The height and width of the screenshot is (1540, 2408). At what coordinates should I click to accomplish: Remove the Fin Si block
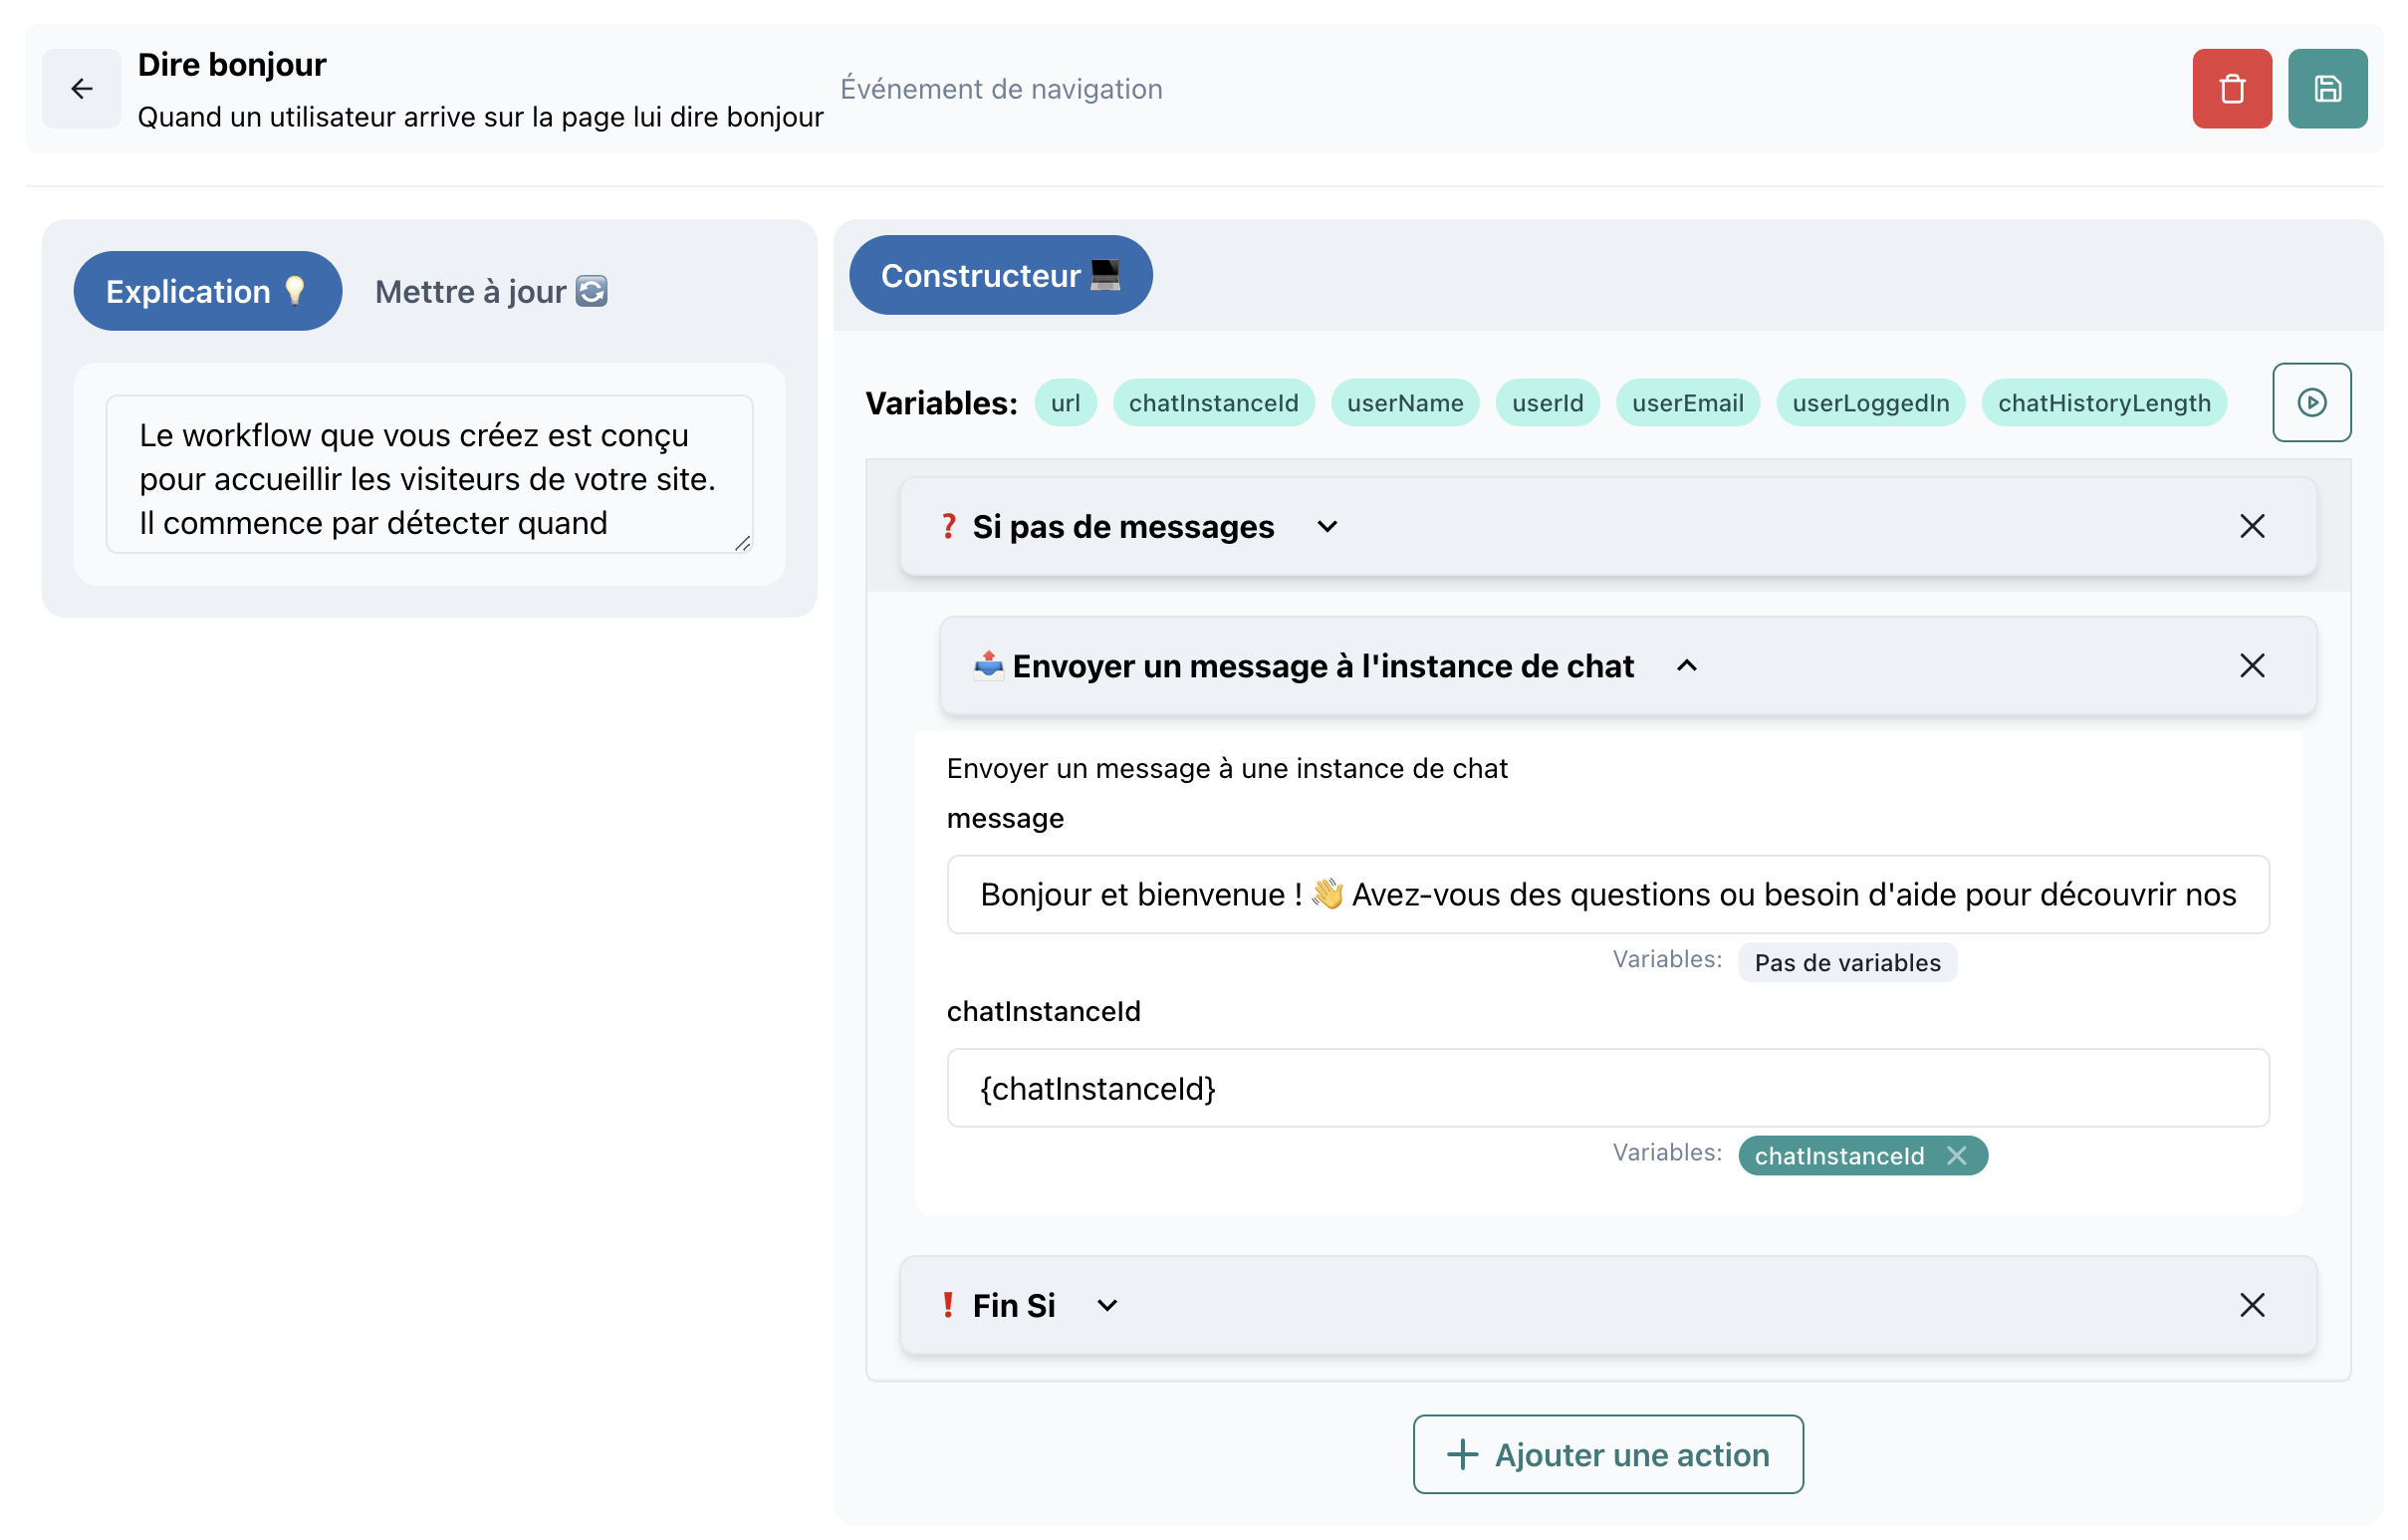2251,1305
